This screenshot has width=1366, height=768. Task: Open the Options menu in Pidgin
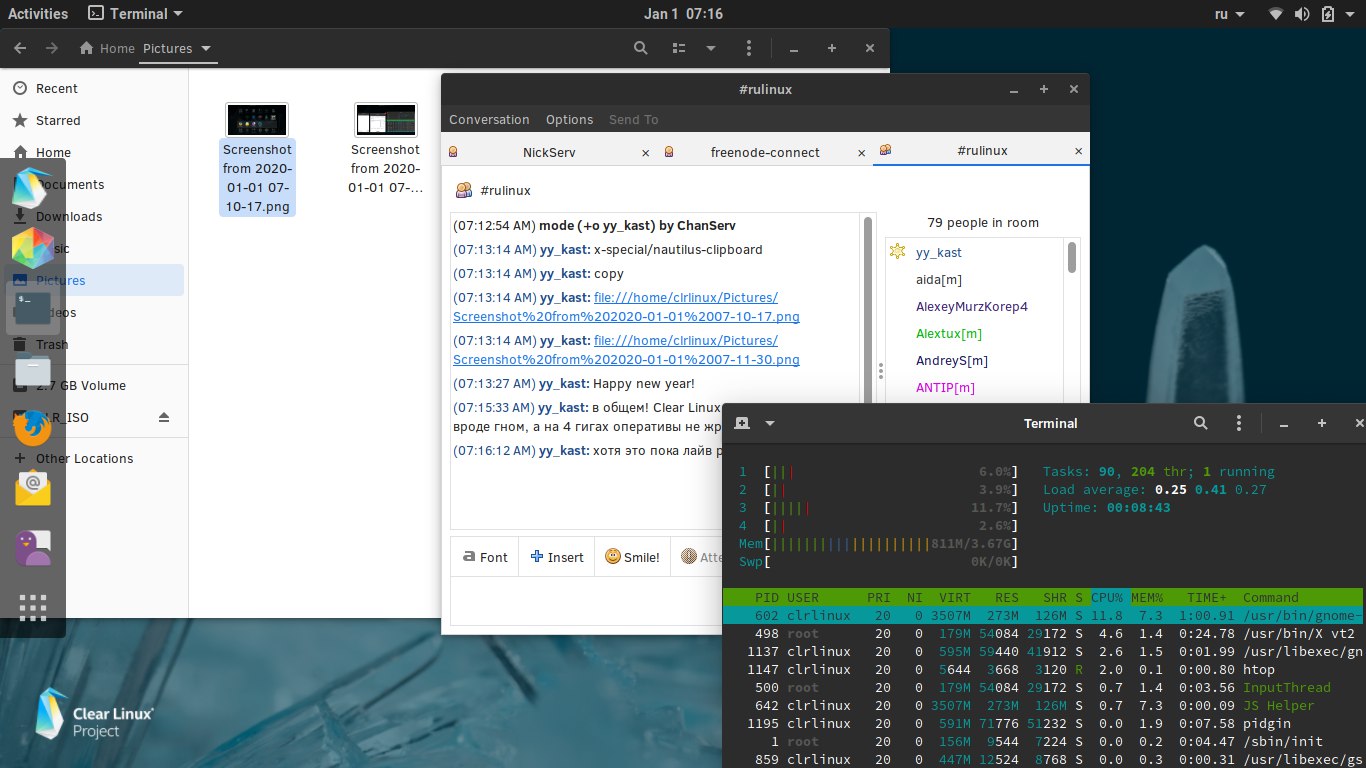click(x=569, y=119)
